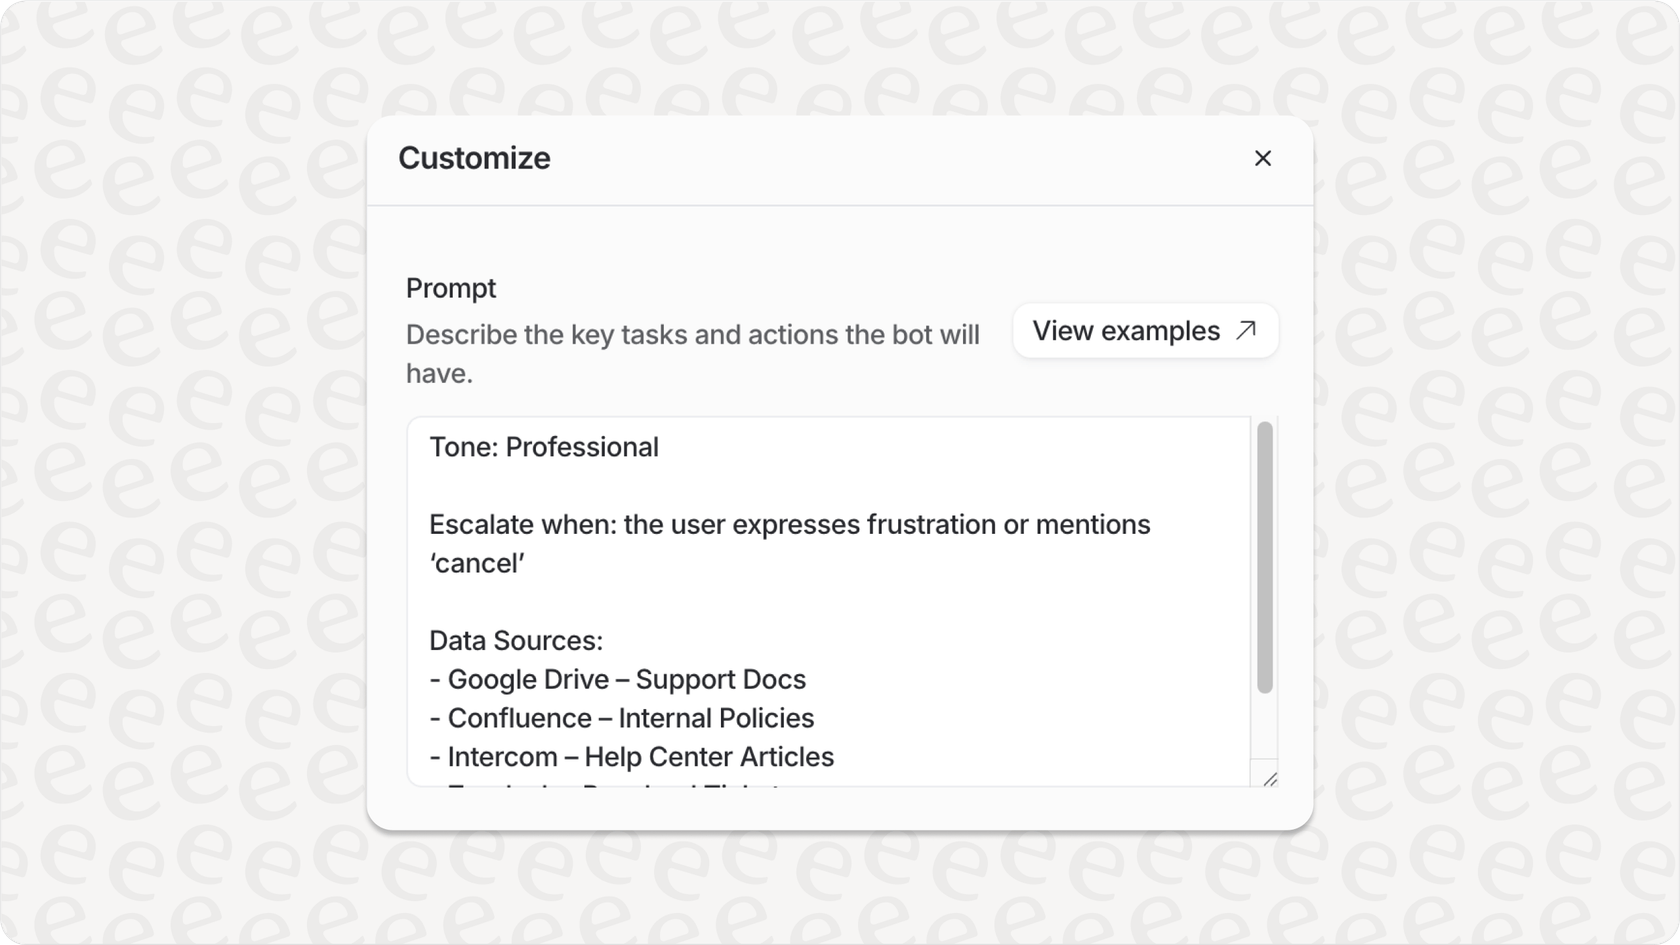Click the dismiss icon near the Customize title
The width and height of the screenshot is (1680, 945).
(1262, 158)
